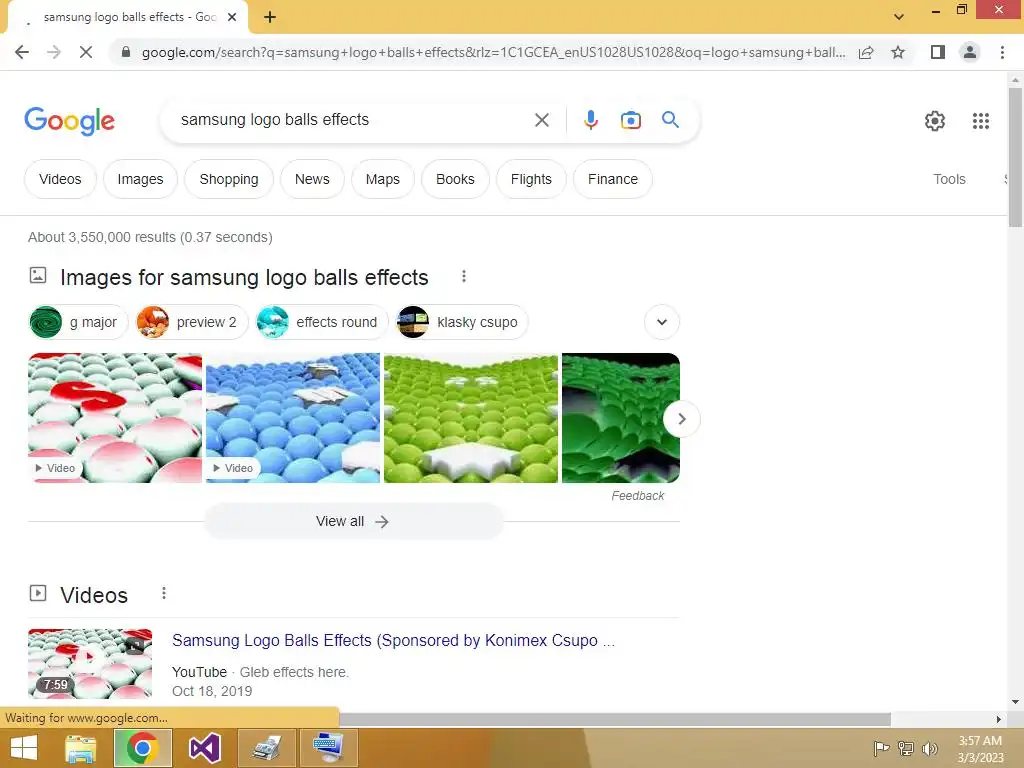Open more options beside Images heading
Viewport: 1024px width, 768px height.
click(464, 276)
